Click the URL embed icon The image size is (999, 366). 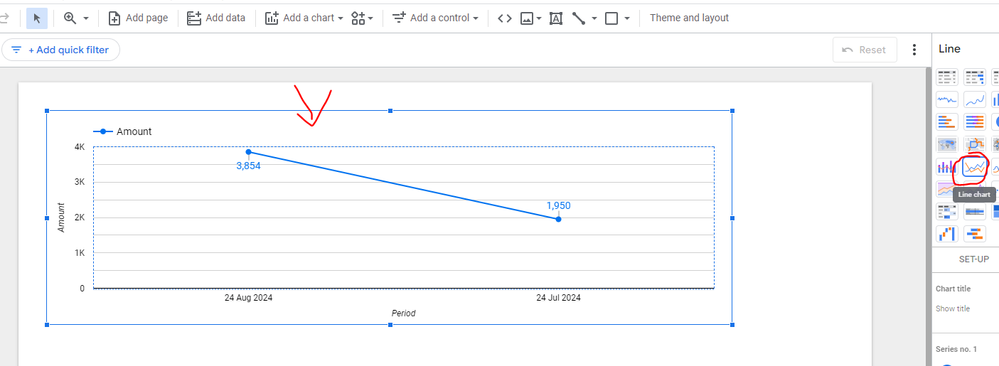pos(505,18)
